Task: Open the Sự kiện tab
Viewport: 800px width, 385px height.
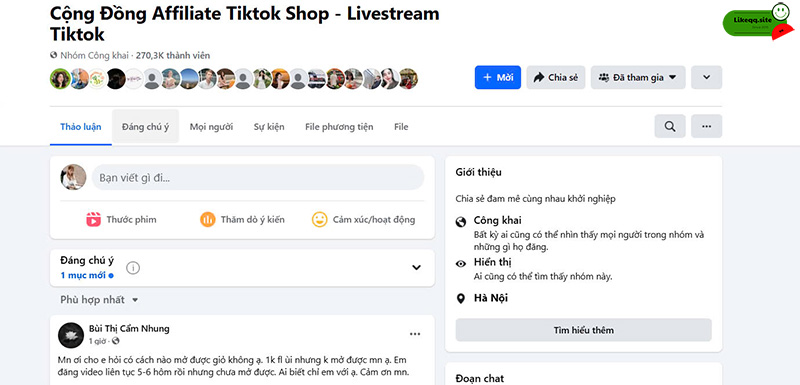Action: click(269, 127)
